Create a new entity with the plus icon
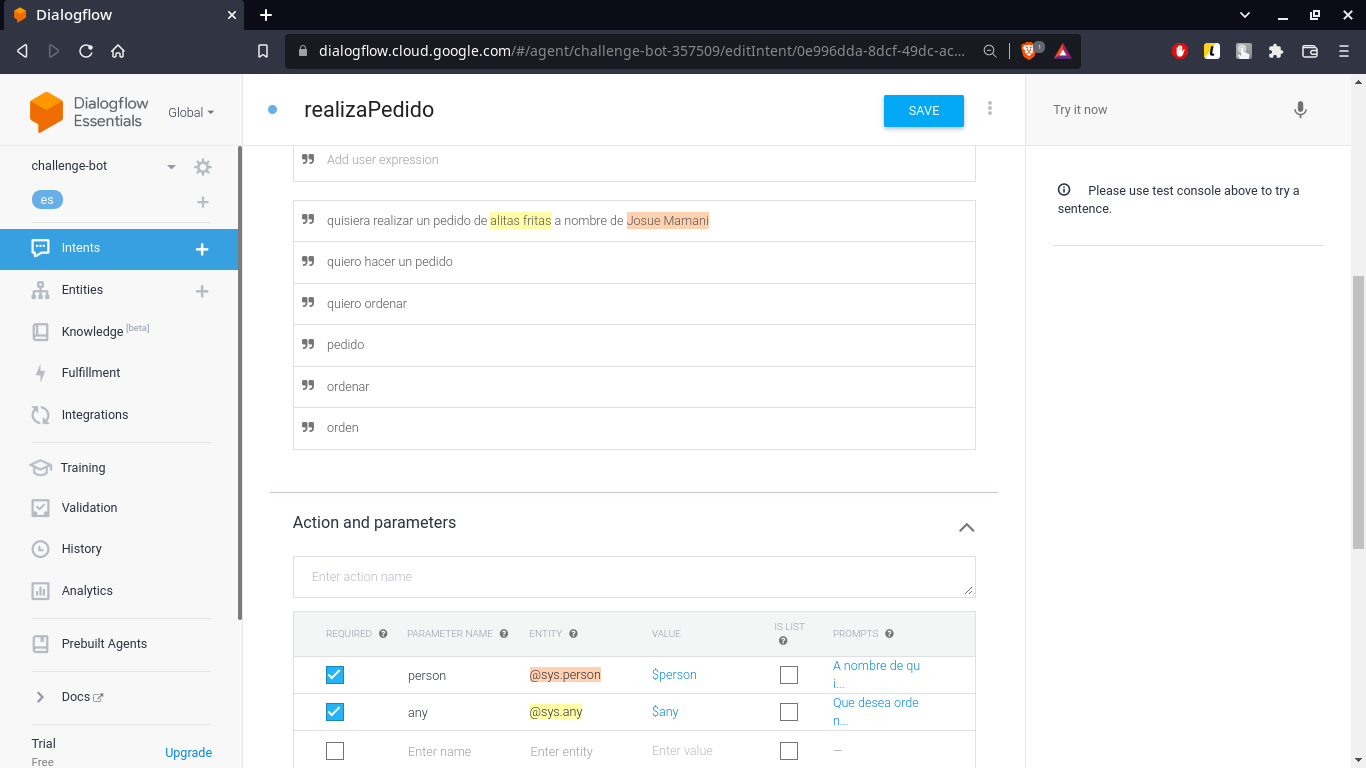 click(x=202, y=291)
